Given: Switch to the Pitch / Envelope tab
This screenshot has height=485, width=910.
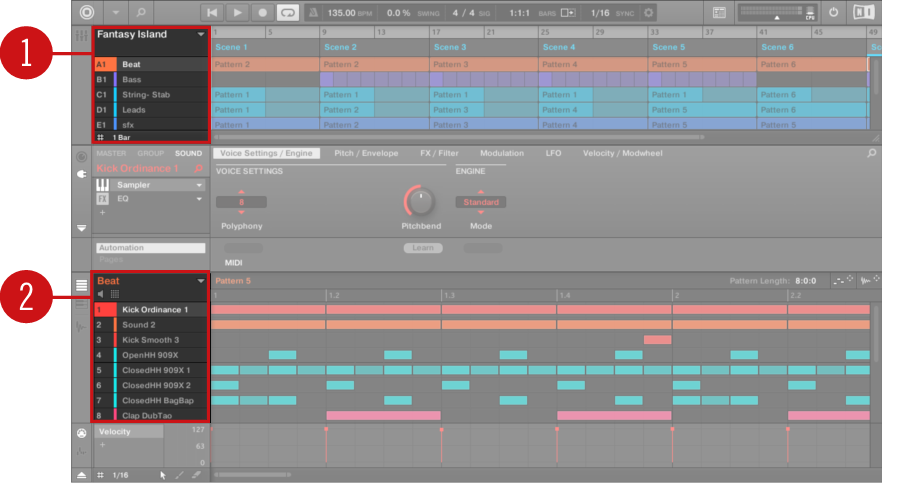Looking at the screenshot, I should (x=365, y=153).
